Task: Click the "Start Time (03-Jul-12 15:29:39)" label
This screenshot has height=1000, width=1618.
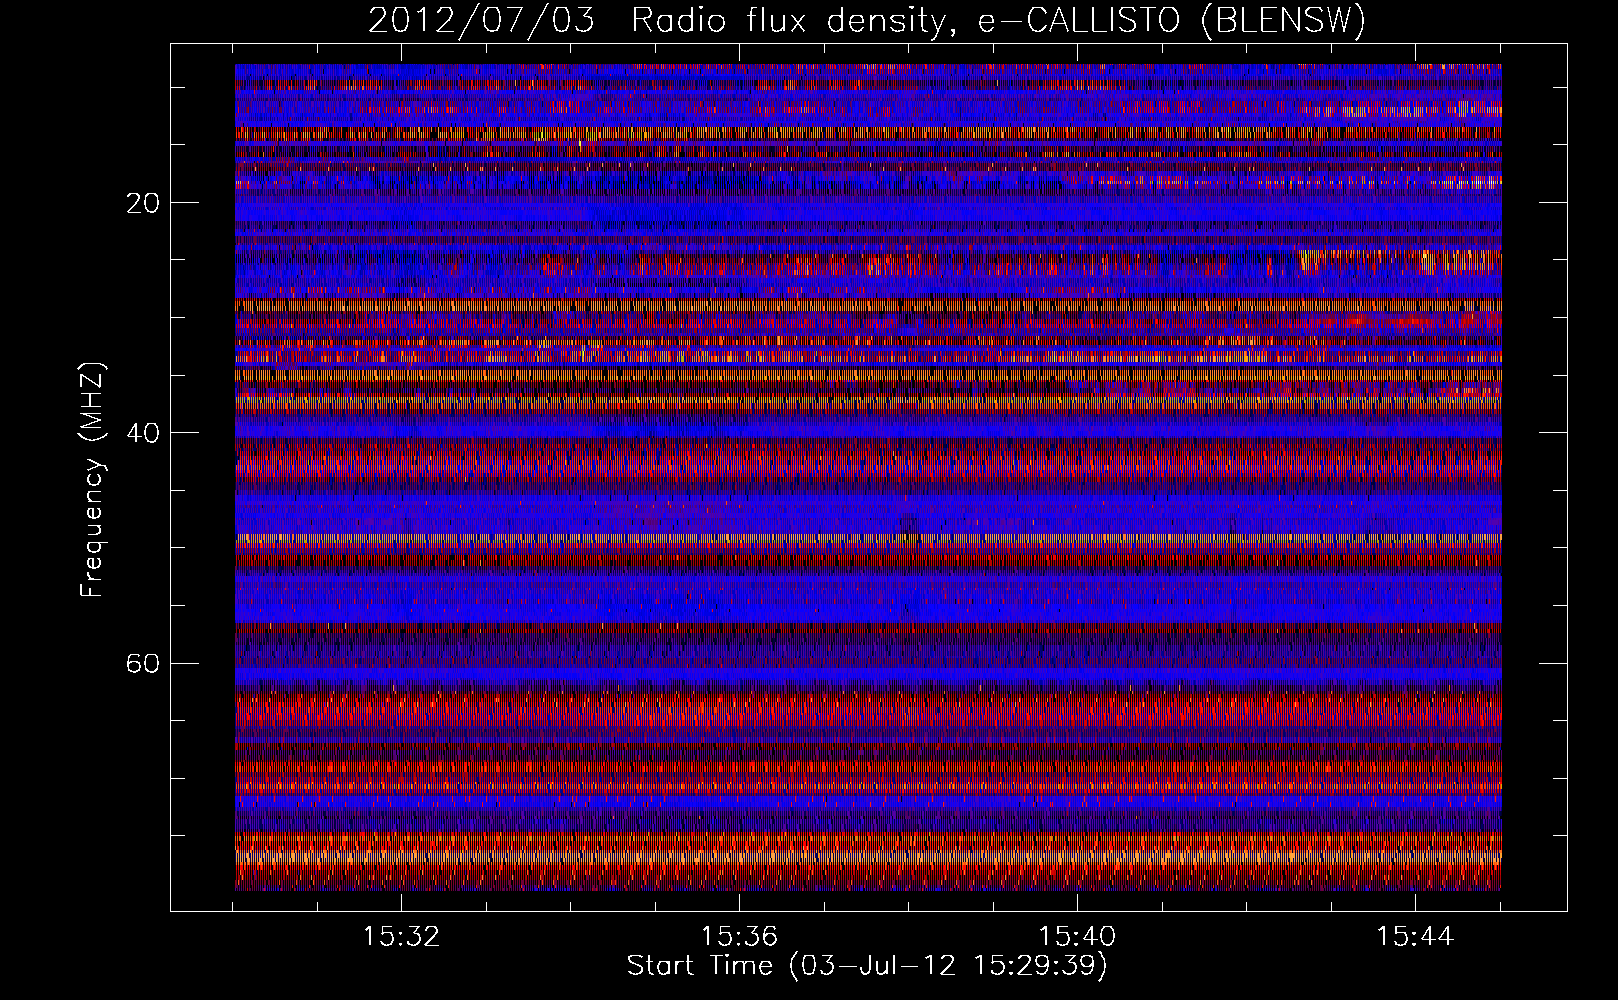Action: (867, 966)
